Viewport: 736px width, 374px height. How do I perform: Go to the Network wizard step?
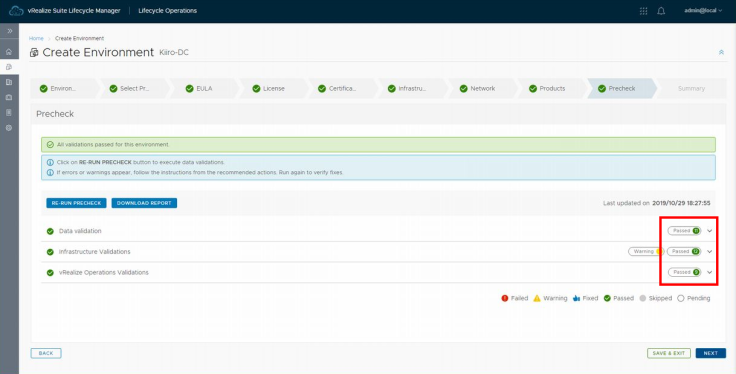[x=481, y=88]
